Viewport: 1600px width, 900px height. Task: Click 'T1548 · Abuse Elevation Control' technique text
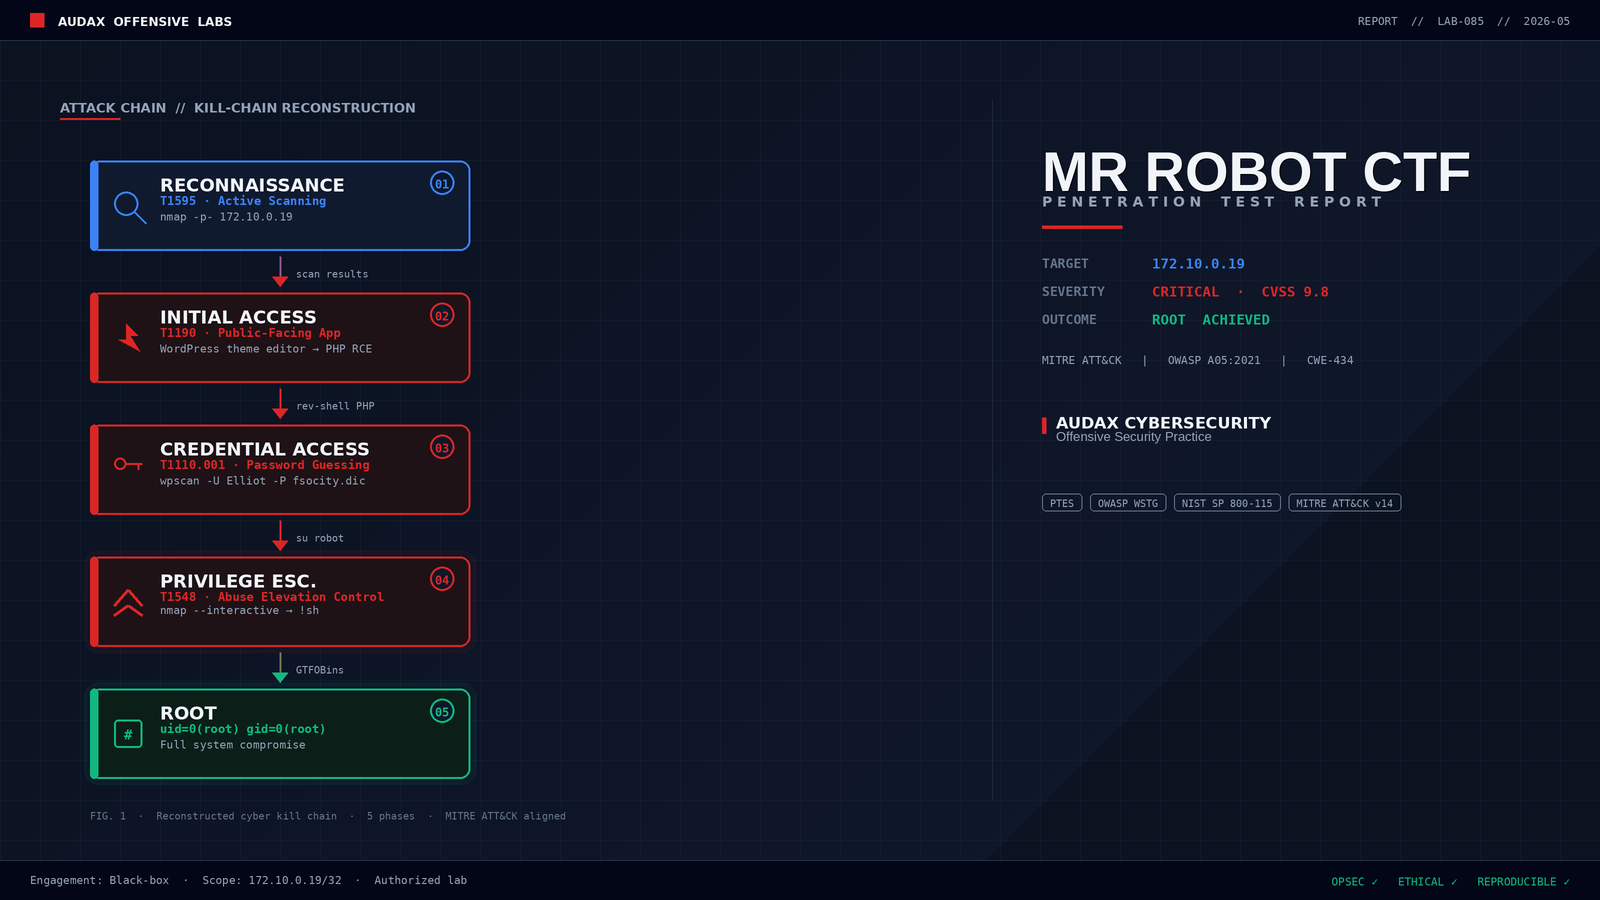click(x=272, y=597)
